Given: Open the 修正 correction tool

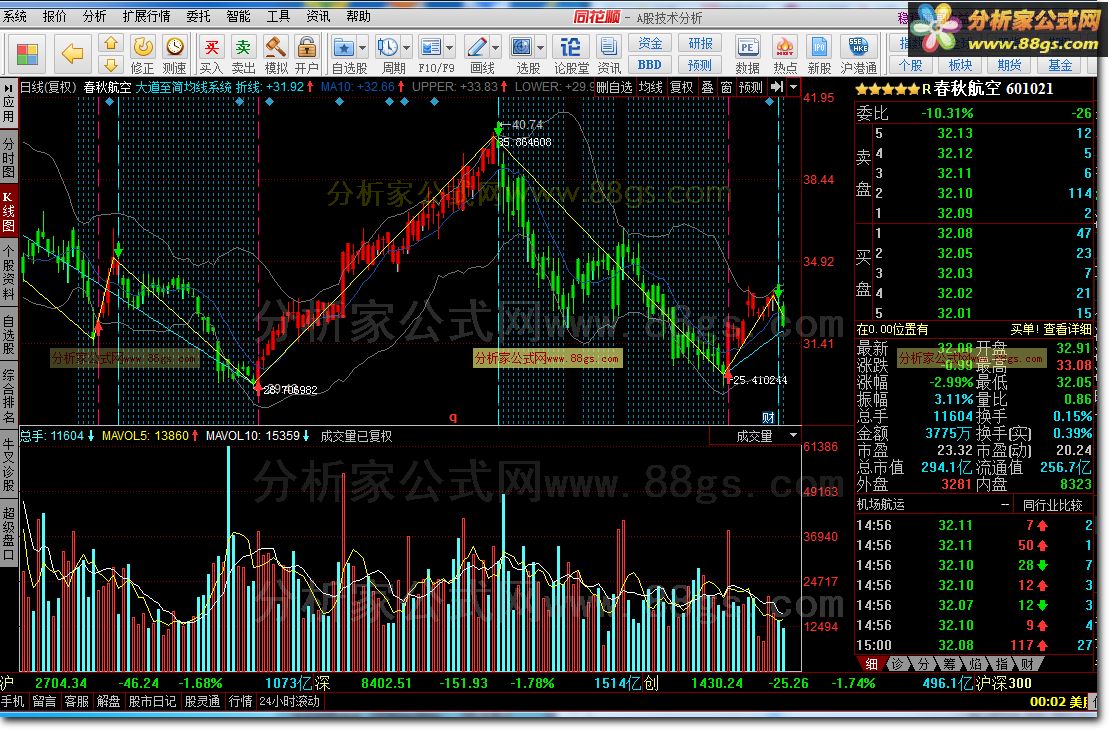Looking at the screenshot, I should tap(142, 55).
